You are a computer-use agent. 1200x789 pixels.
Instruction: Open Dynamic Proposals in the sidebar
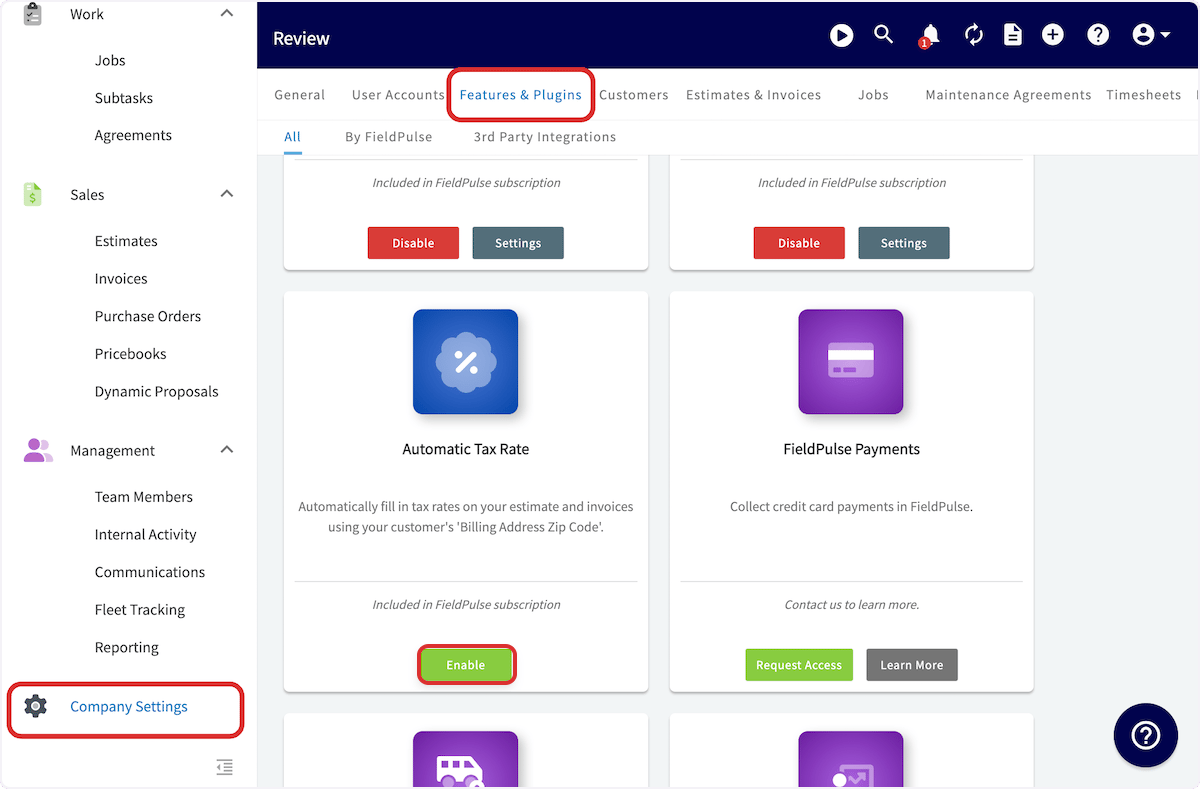pos(156,391)
